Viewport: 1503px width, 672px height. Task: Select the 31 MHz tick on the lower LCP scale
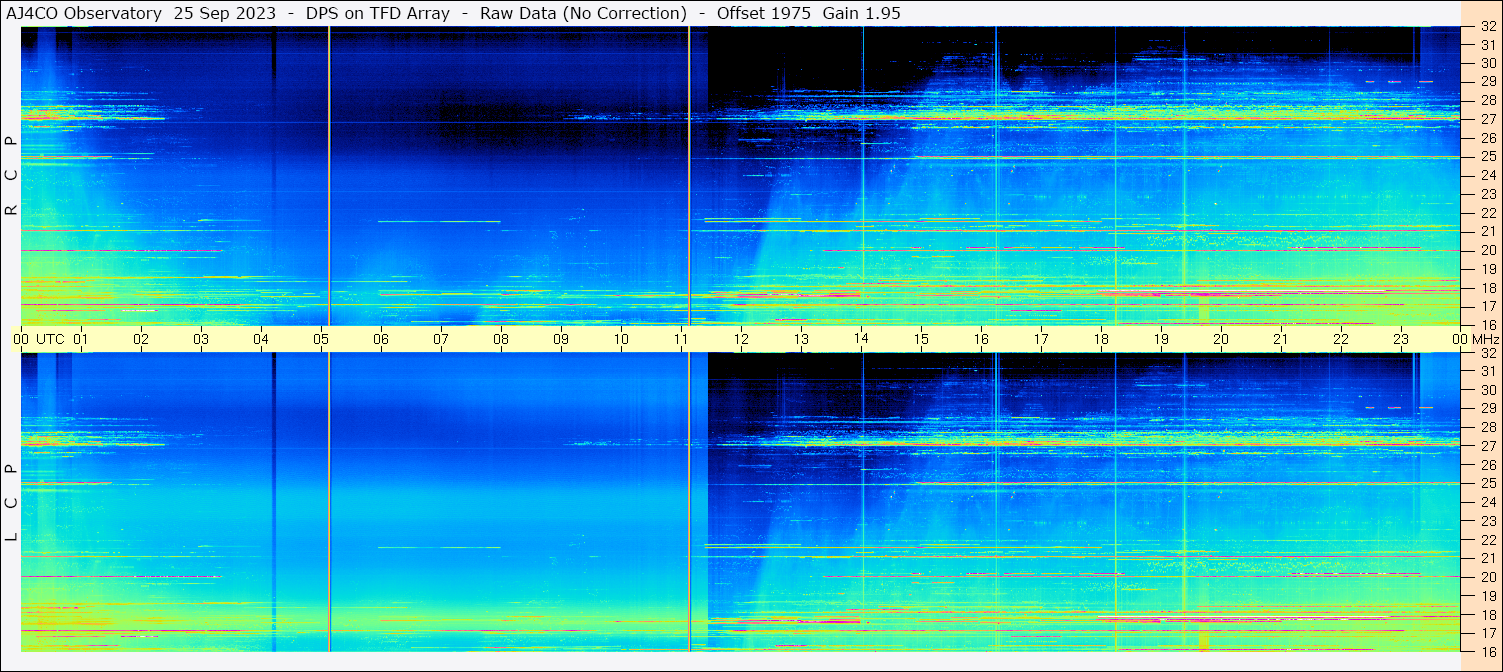(1488, 371)
